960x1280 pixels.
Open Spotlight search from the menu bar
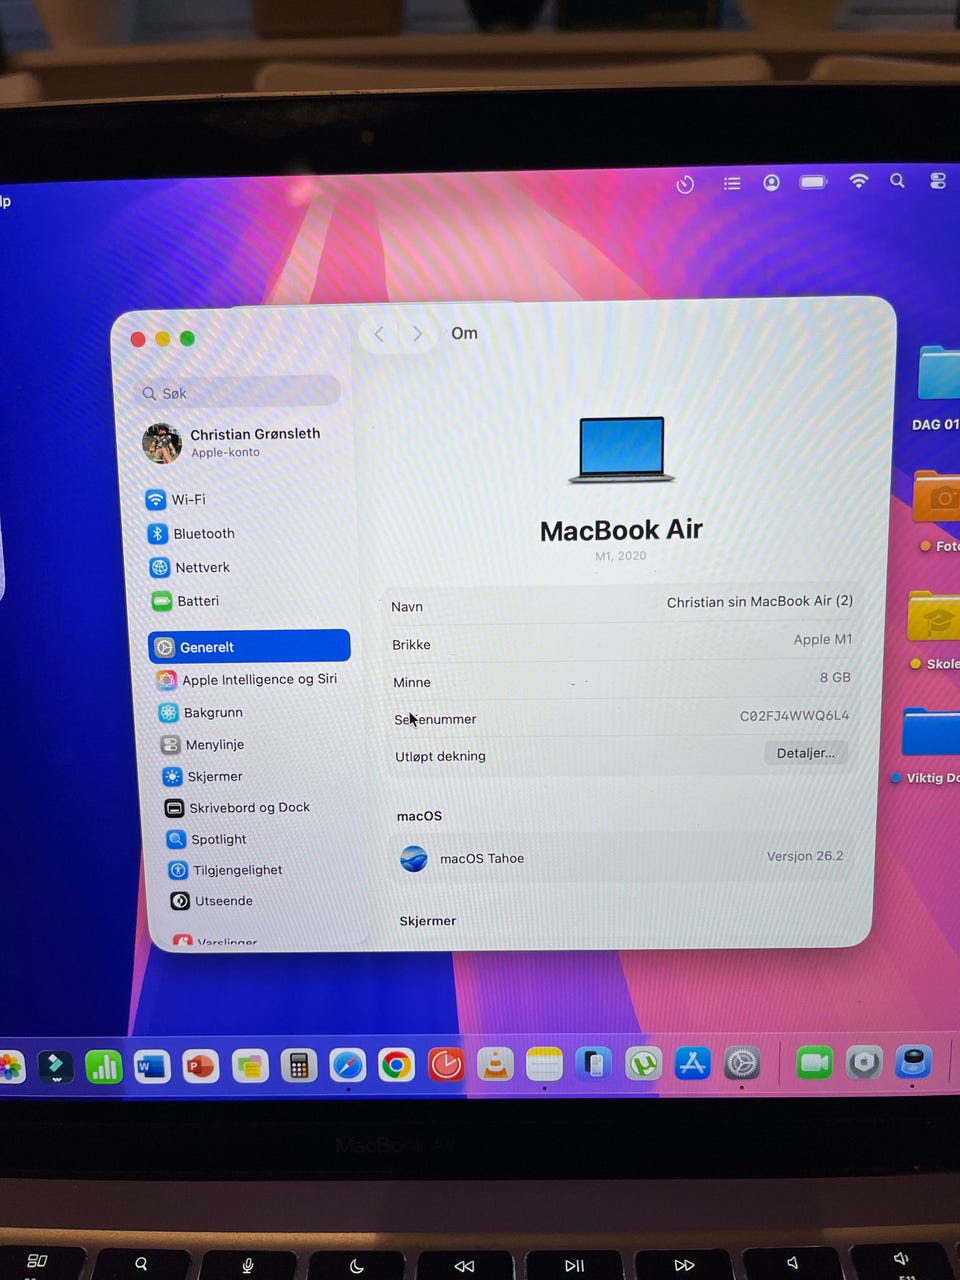point(897,180)
